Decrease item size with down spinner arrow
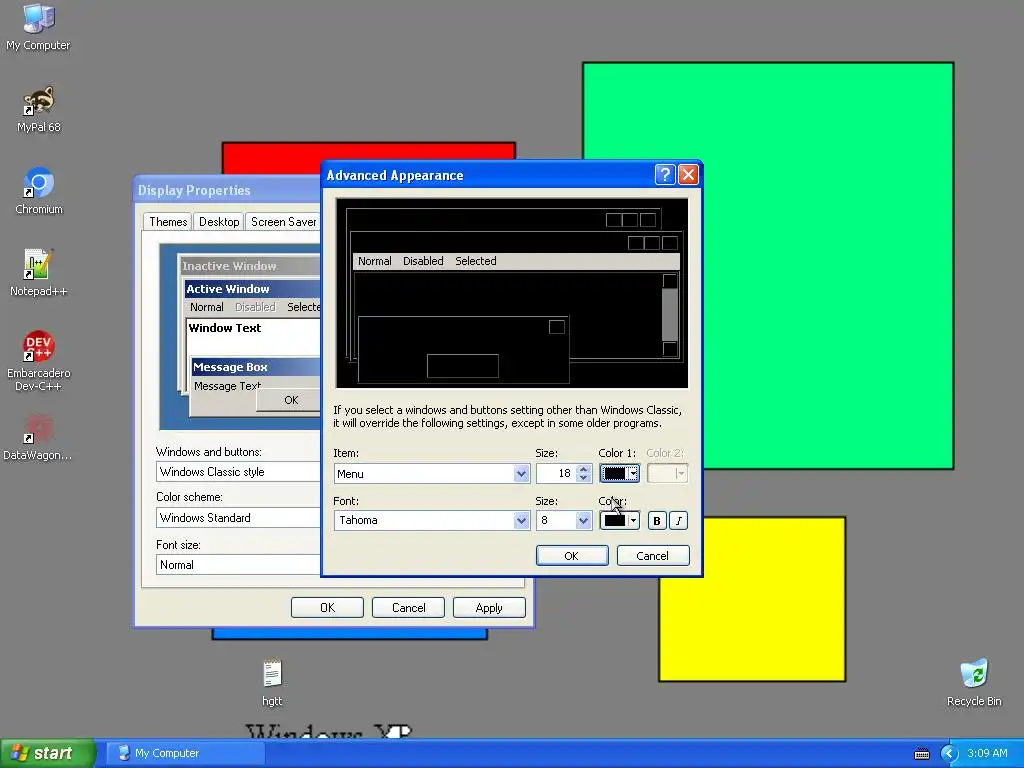The height and width of the screenshot is (768, 1024). coord(584,478)
